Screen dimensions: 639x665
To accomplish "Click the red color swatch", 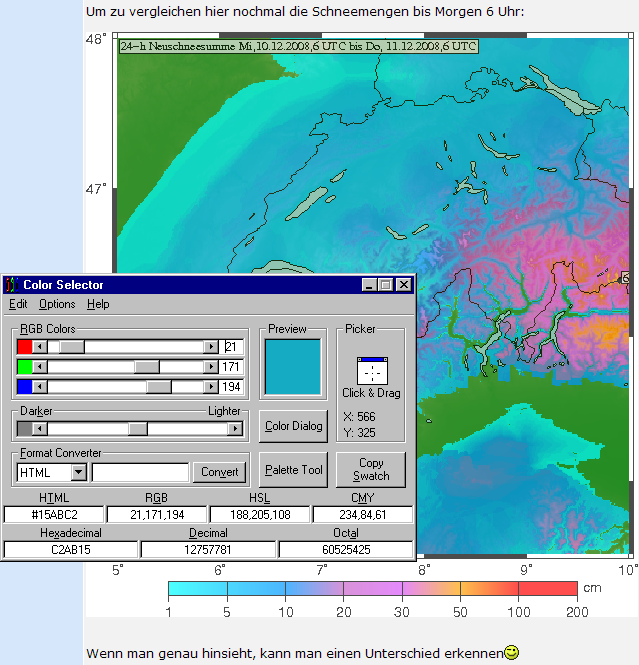I will [24, 346].
